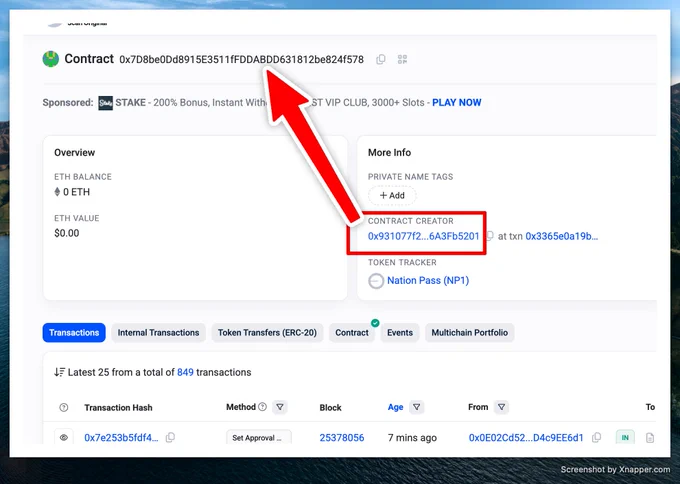Click the PLAY NOW sponsored link

click(457, 103)
